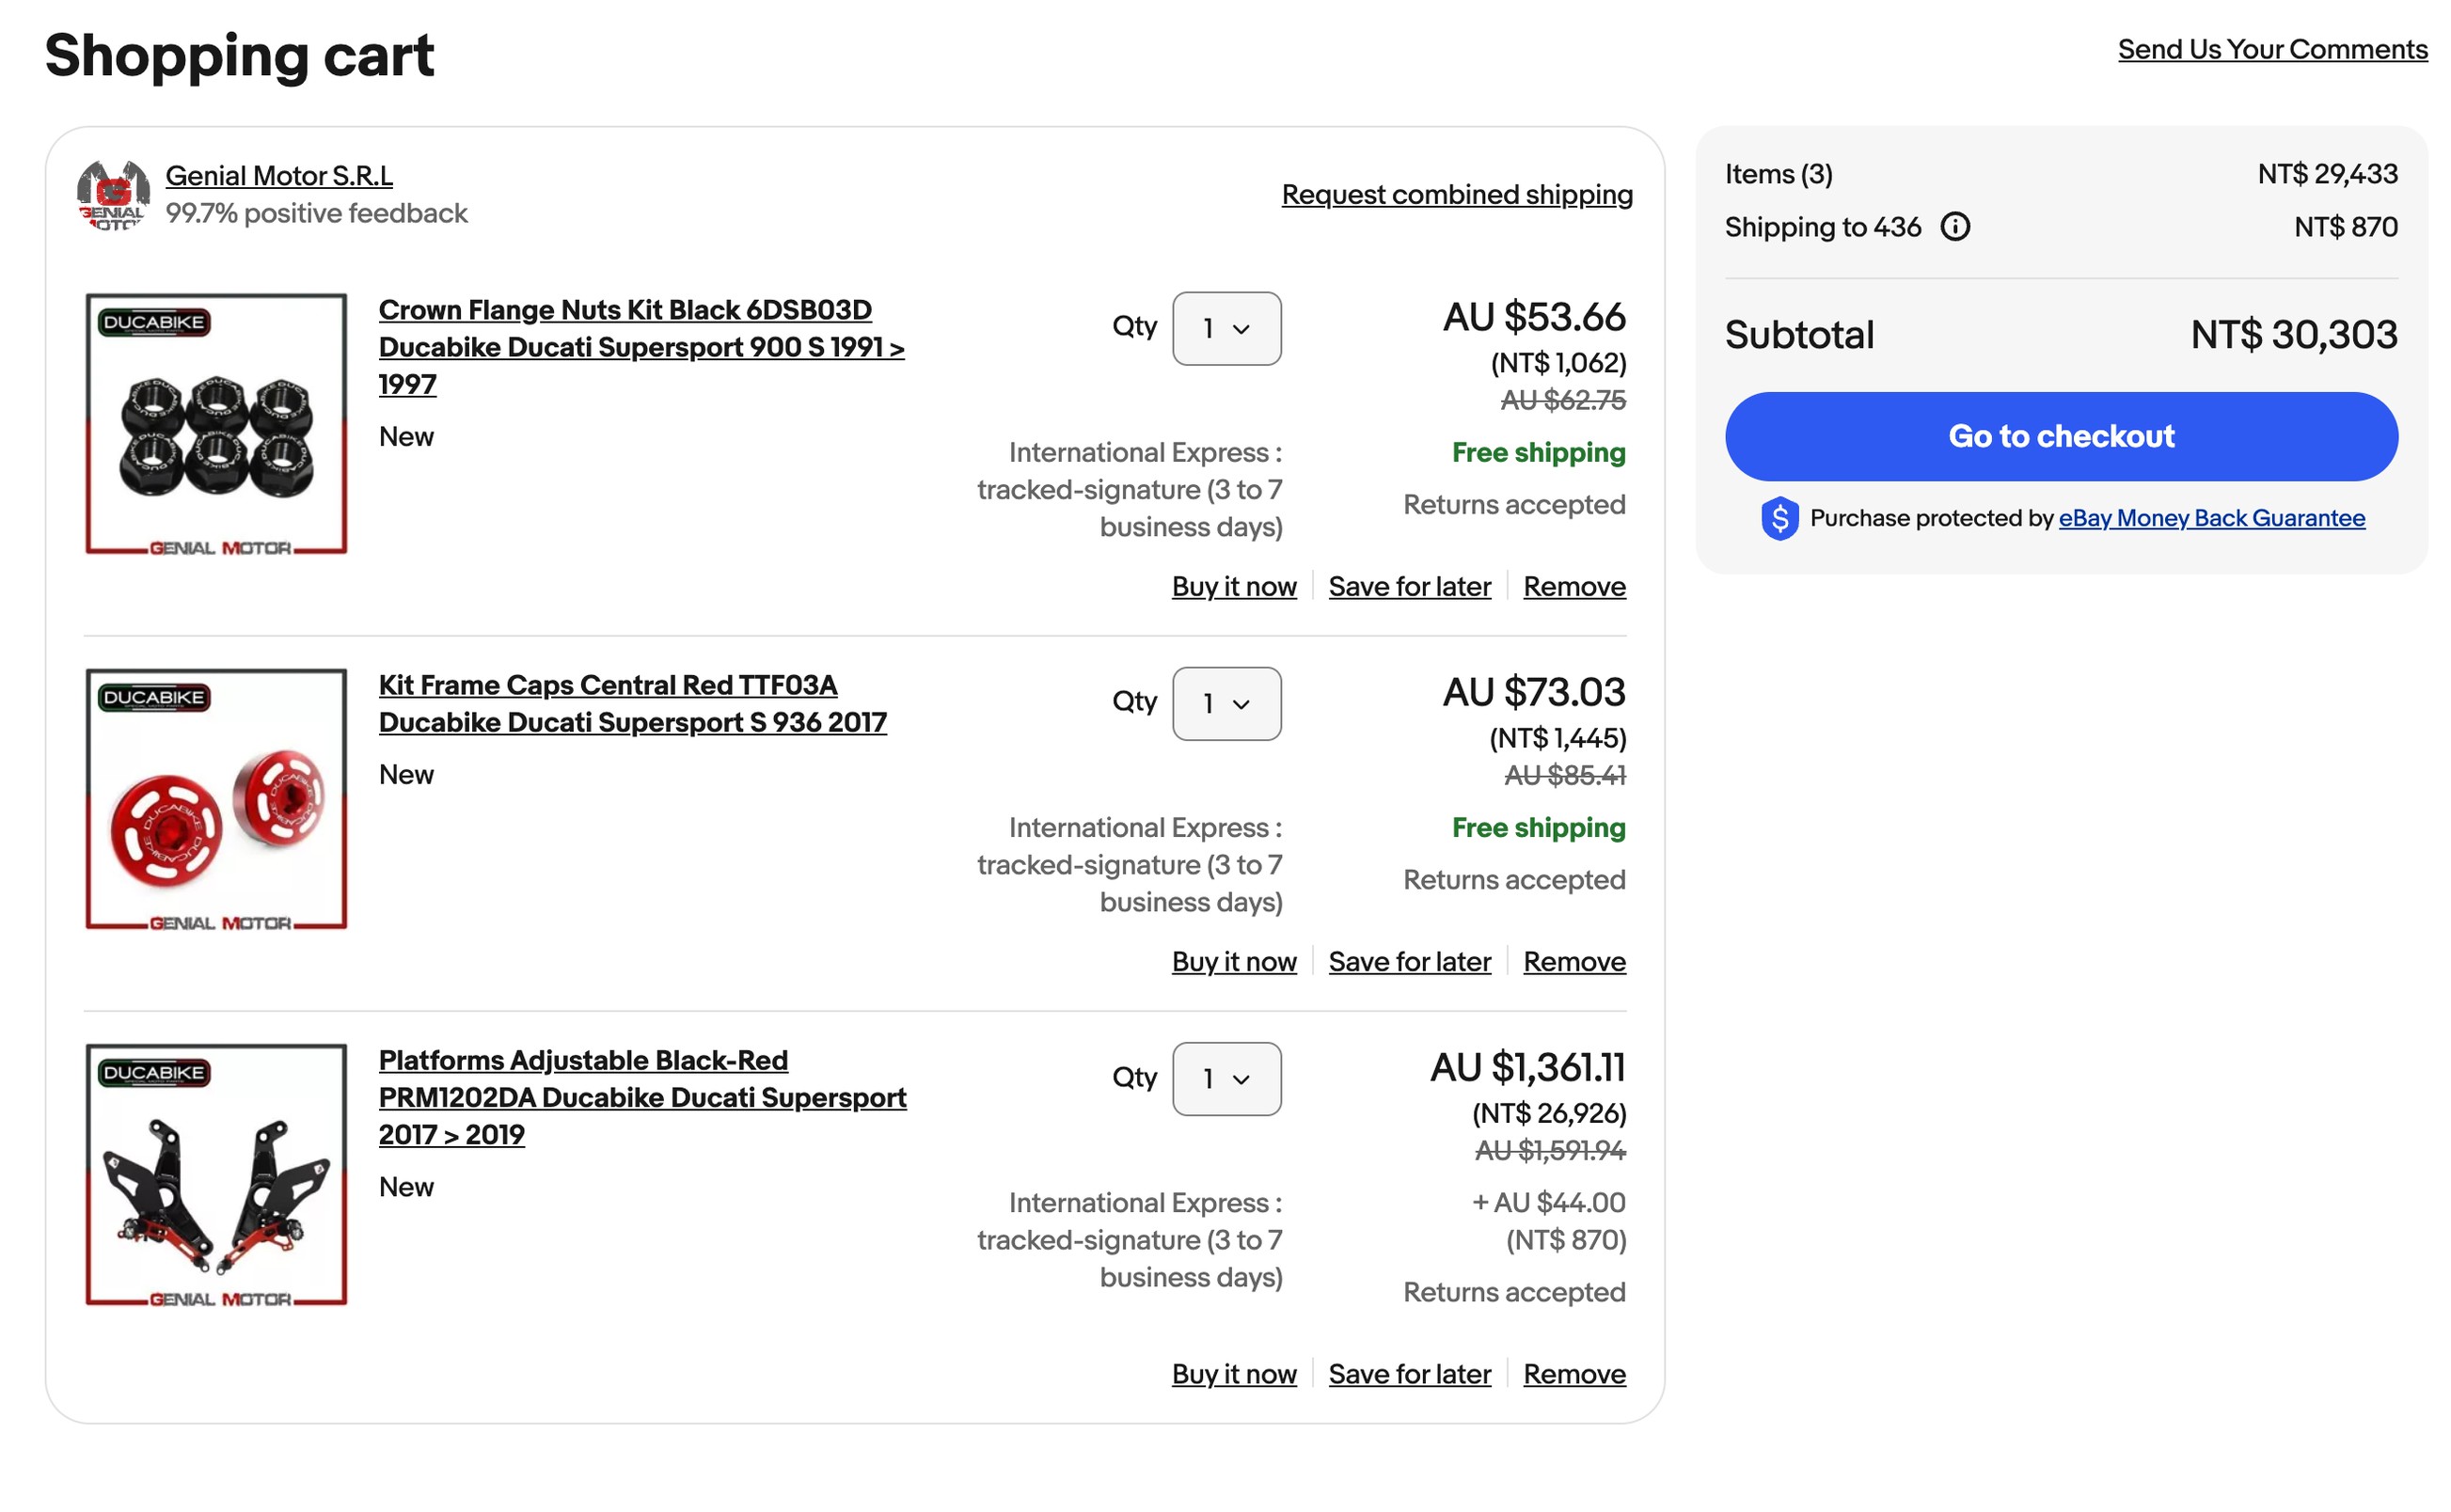Click the + AU $44.00 shipping cost
Screen dimensions: 2451x1512
(1548, 1202)
